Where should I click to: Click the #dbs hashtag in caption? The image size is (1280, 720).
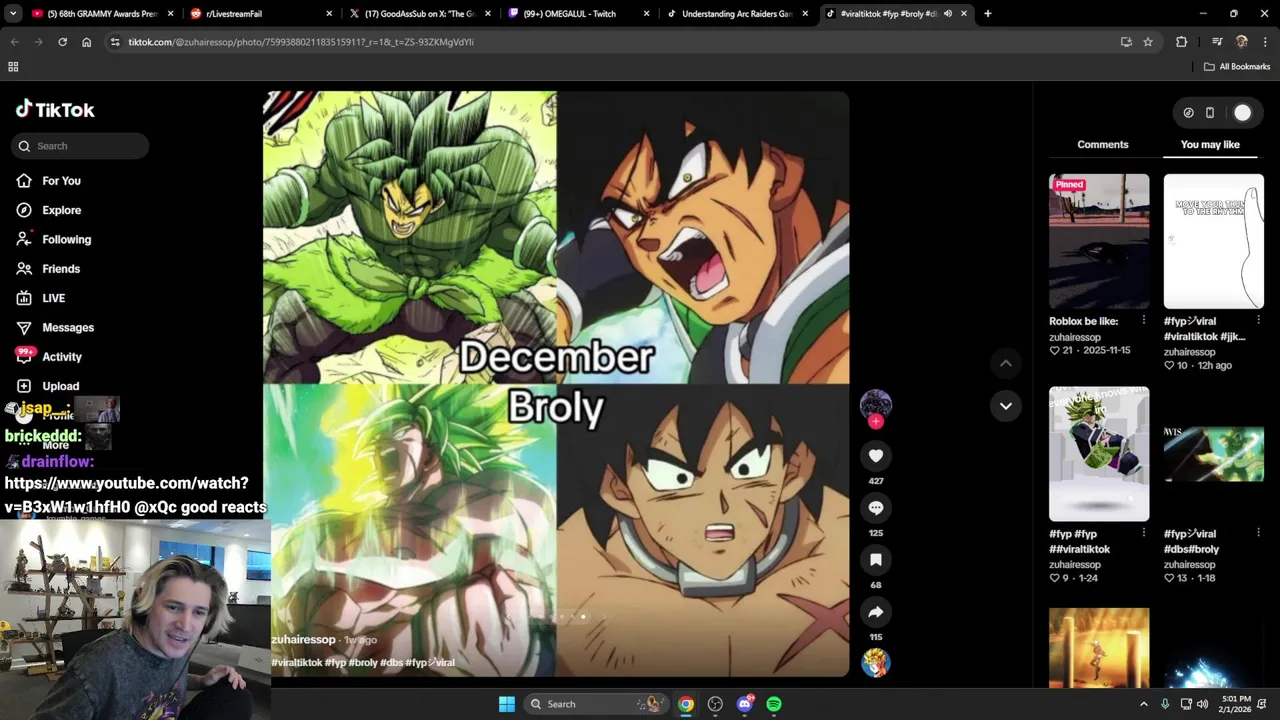point(391,663)
